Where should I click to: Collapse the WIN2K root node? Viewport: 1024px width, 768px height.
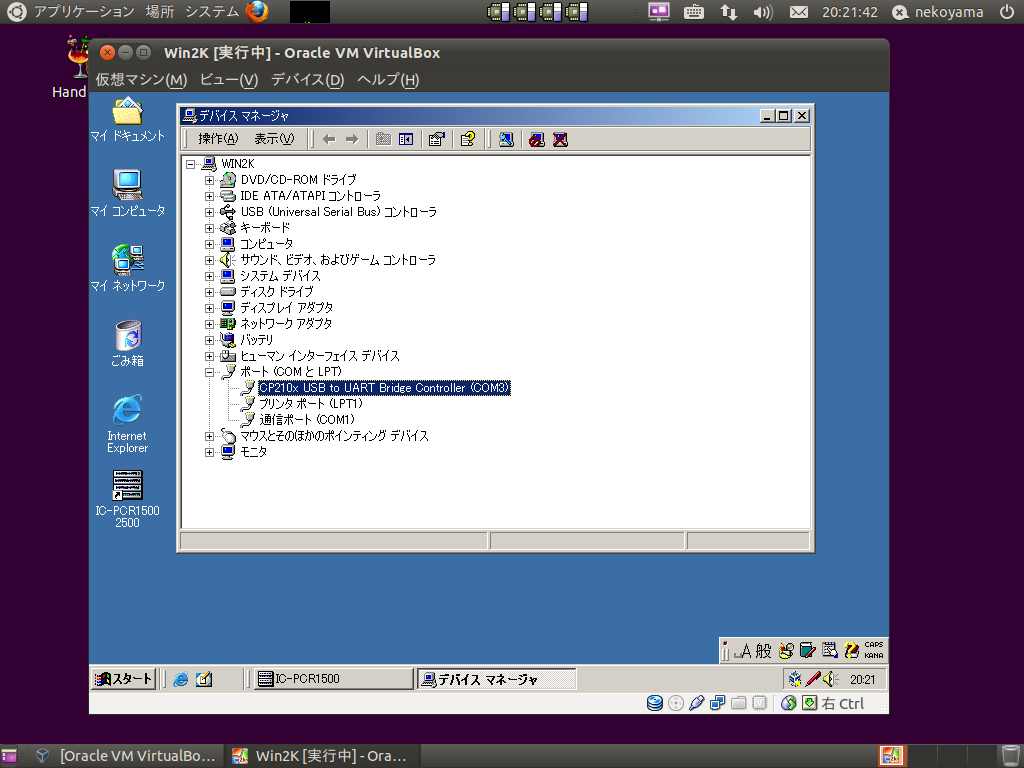click(190, 164)
